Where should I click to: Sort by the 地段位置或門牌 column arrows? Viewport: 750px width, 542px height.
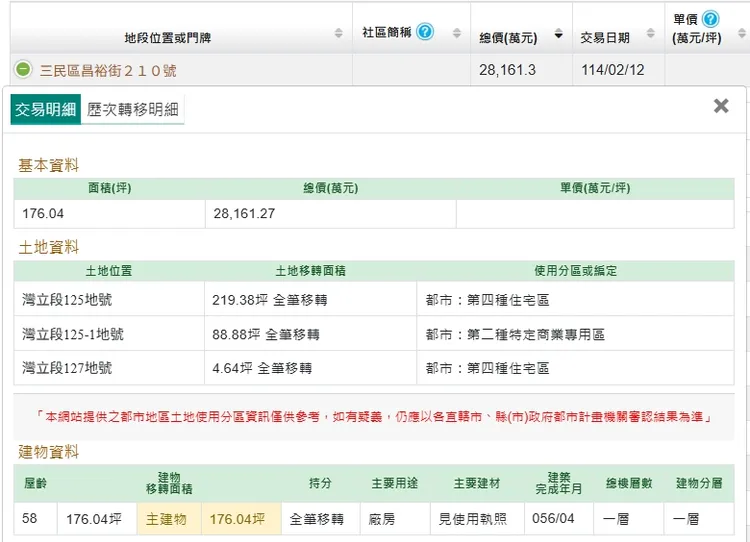pos(338,33)
